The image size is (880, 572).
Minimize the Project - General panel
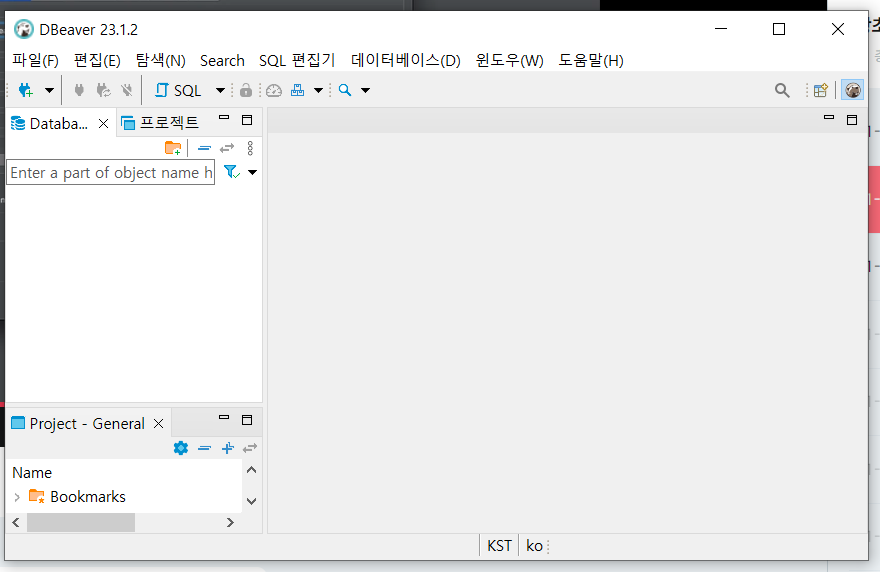(224, 418)
